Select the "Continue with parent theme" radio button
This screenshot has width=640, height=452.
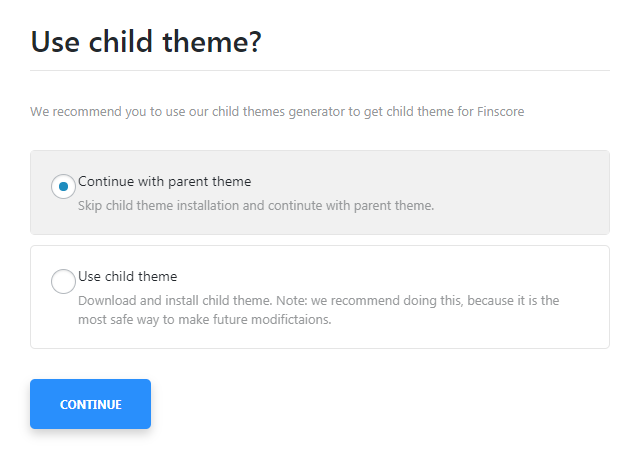(63, 187)
